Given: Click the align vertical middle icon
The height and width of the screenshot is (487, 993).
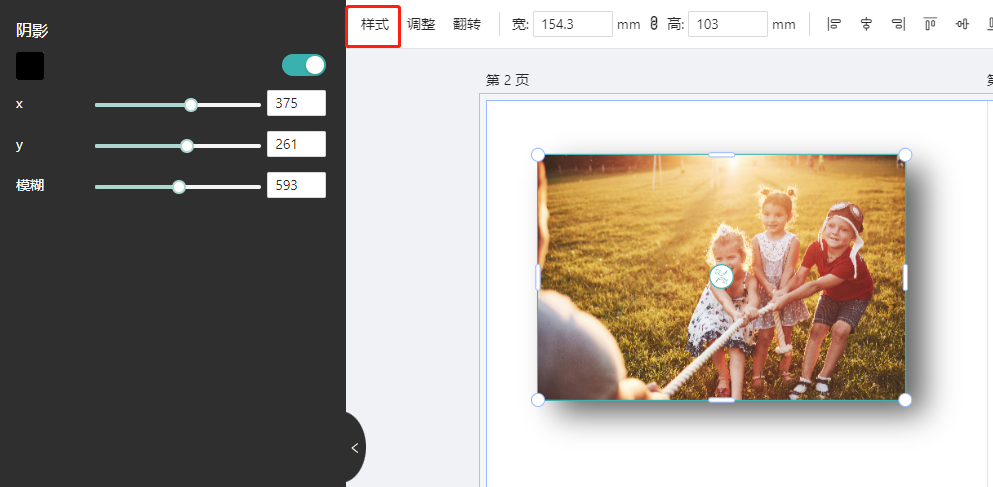Looking at the screenshot, I should pos(963,25).
